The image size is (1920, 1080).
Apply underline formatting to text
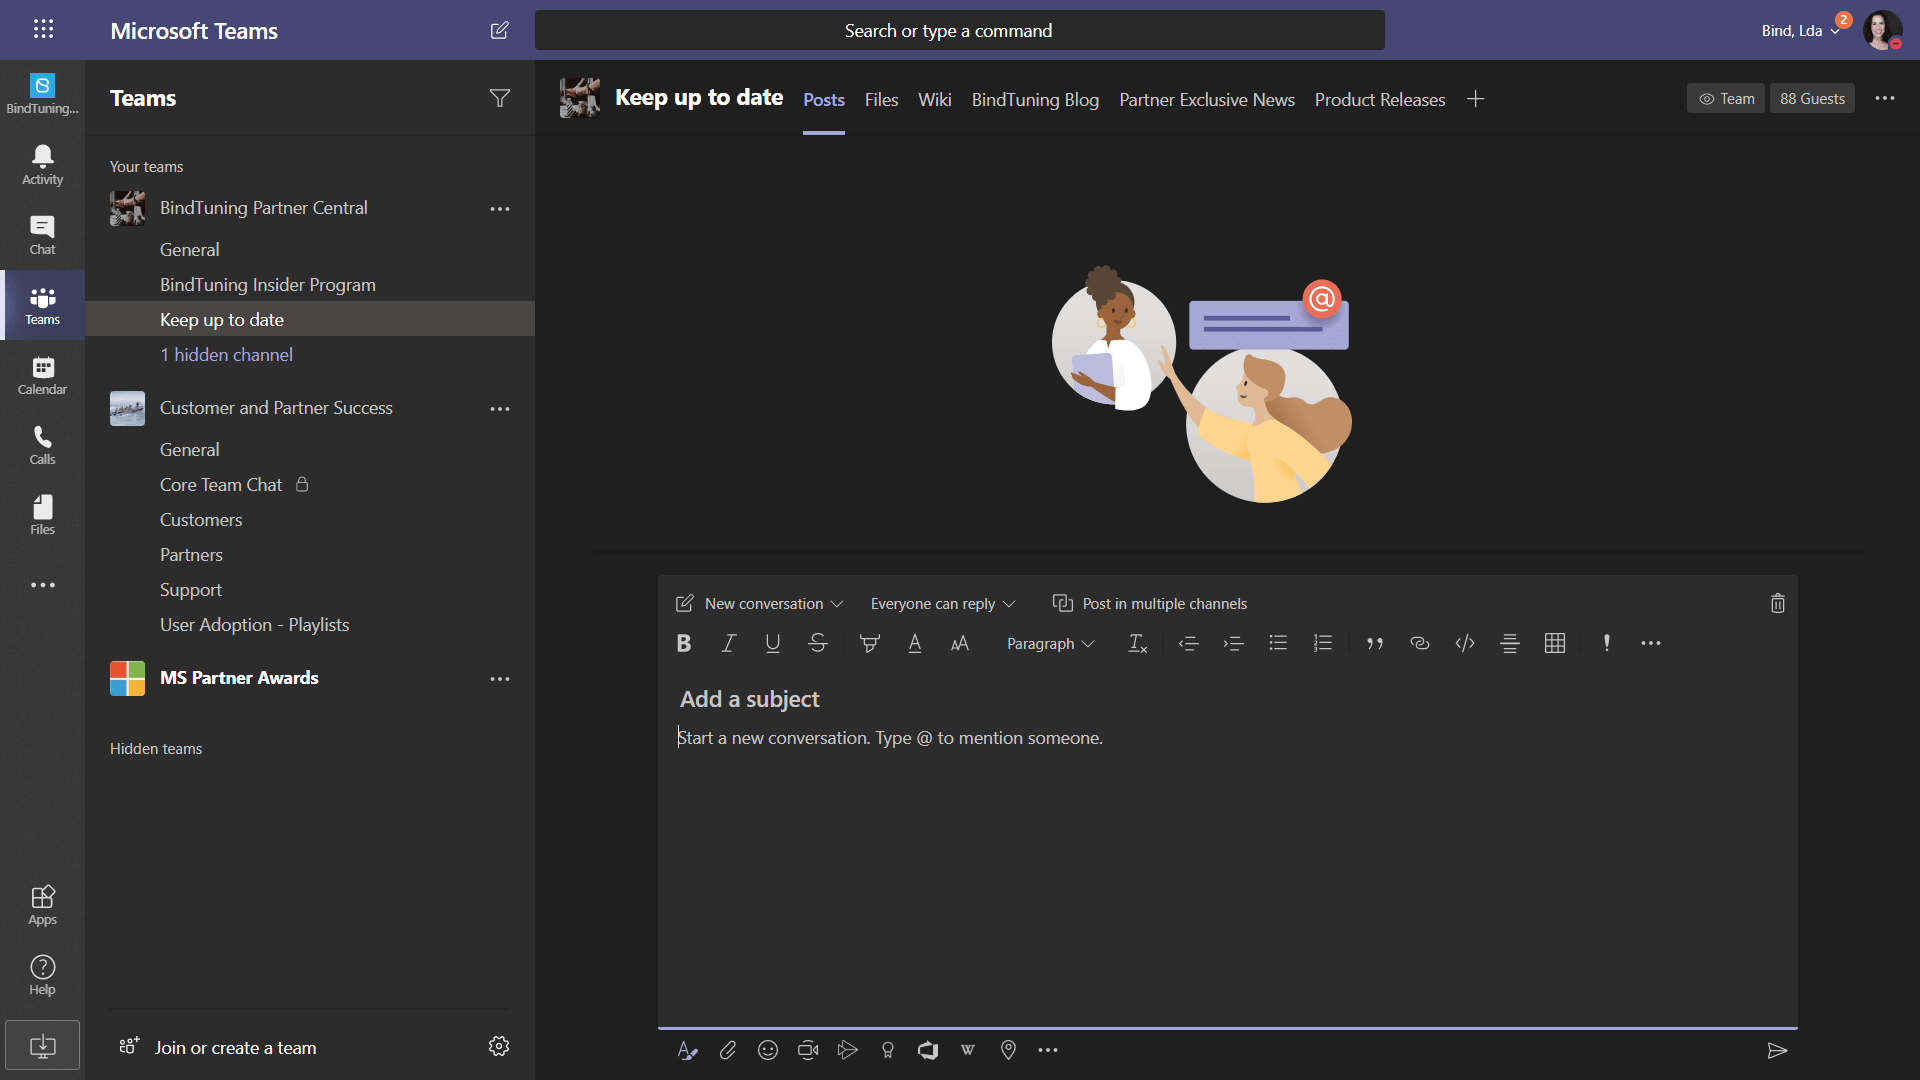coord(773,643)
